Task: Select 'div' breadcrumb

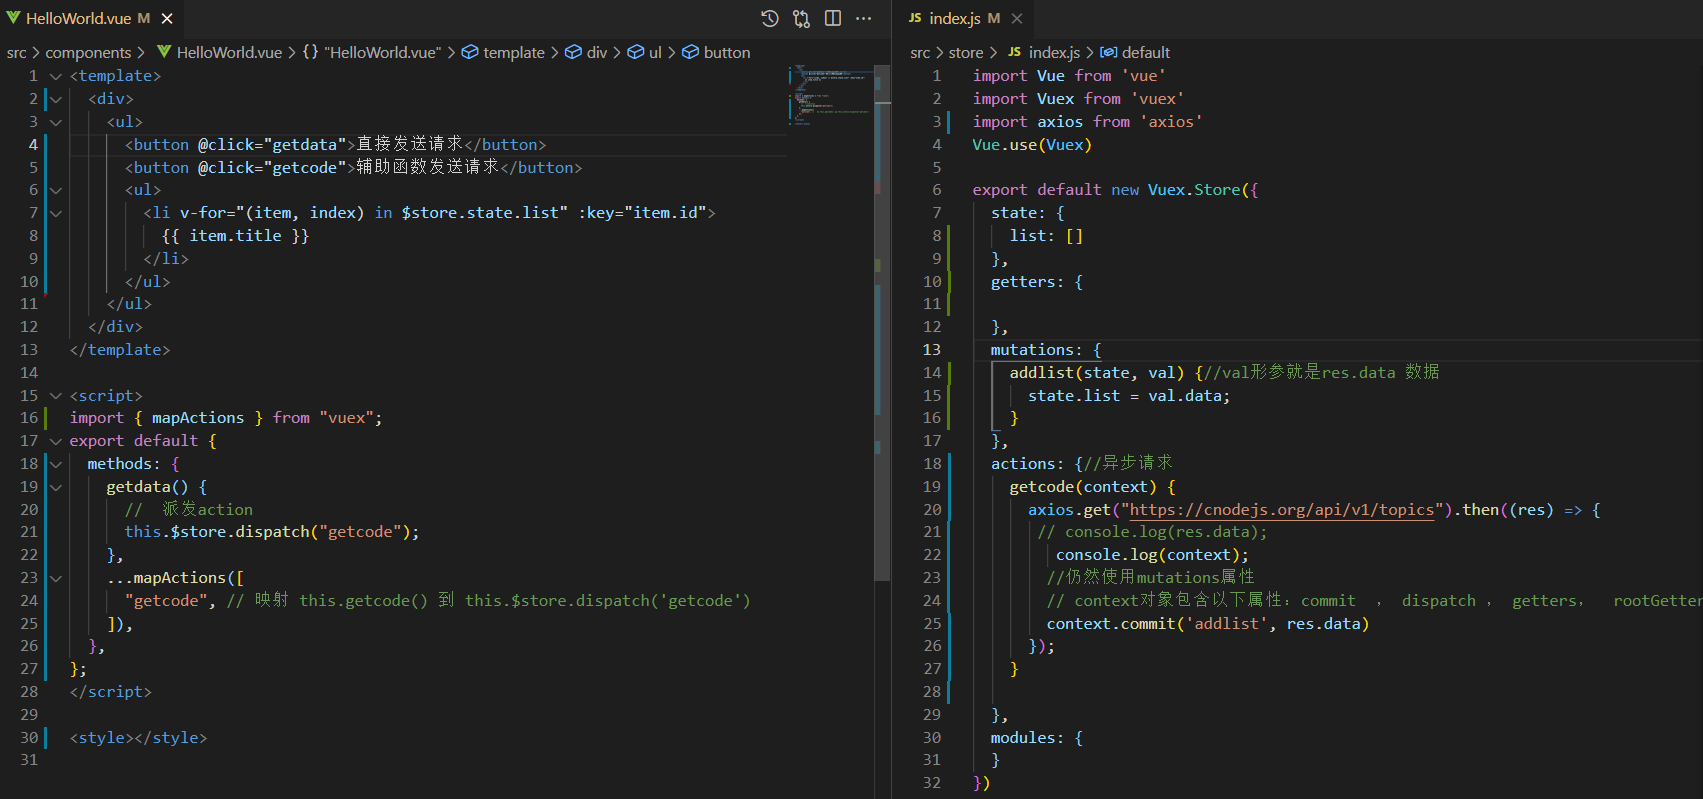Action: [x=597, y=52]
